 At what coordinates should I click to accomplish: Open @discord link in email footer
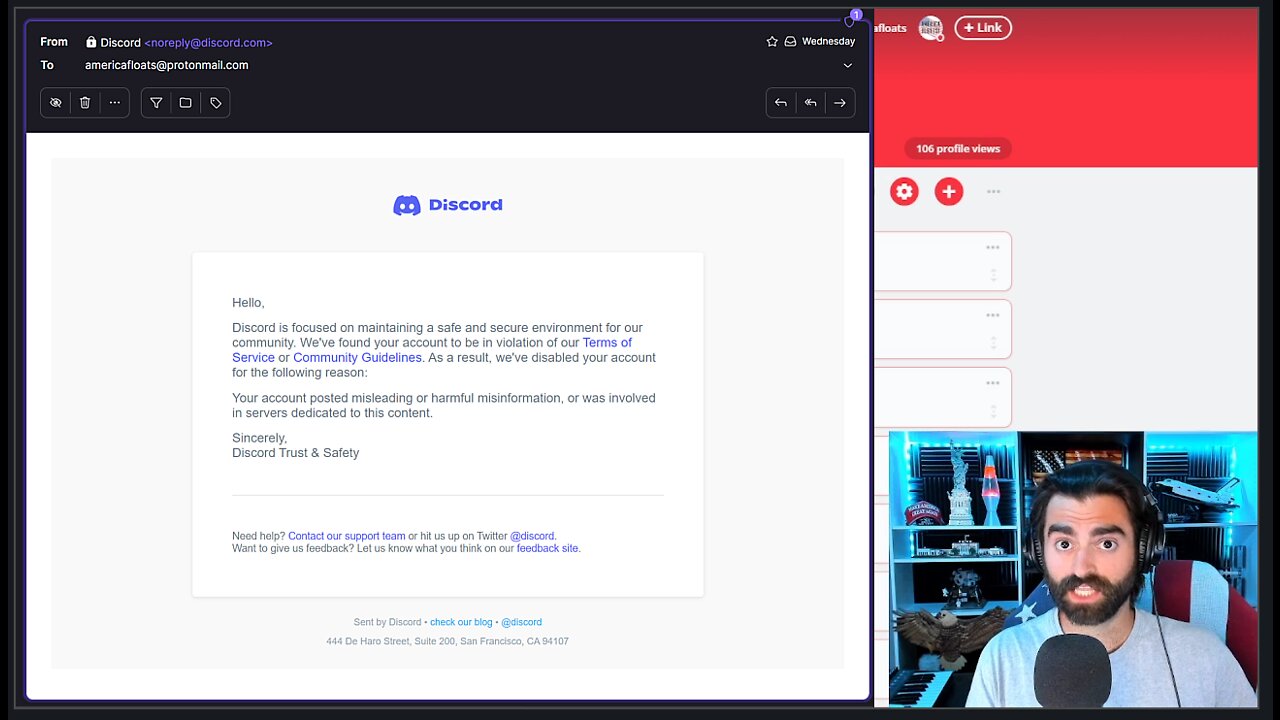tap(521, 622)
